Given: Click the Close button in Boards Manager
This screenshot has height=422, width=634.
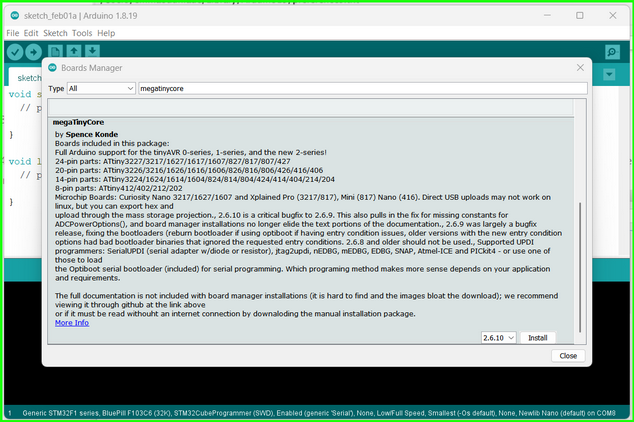Looking at the screenshot, I should tap(567, 356).
